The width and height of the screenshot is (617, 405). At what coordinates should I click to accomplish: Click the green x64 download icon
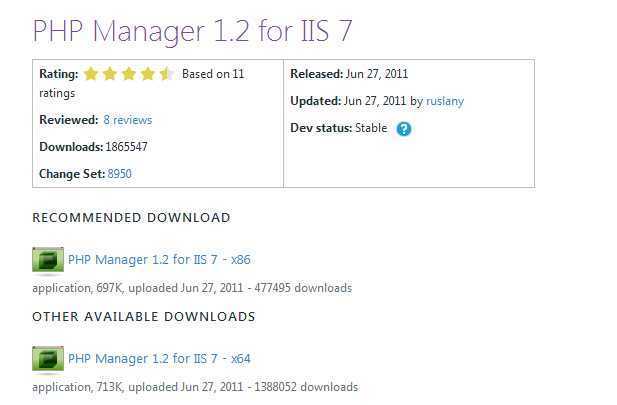pos(48,359)
